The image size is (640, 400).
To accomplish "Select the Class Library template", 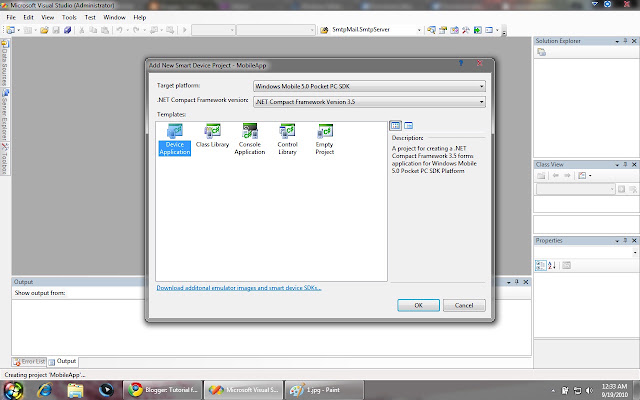I will point(212,136).
